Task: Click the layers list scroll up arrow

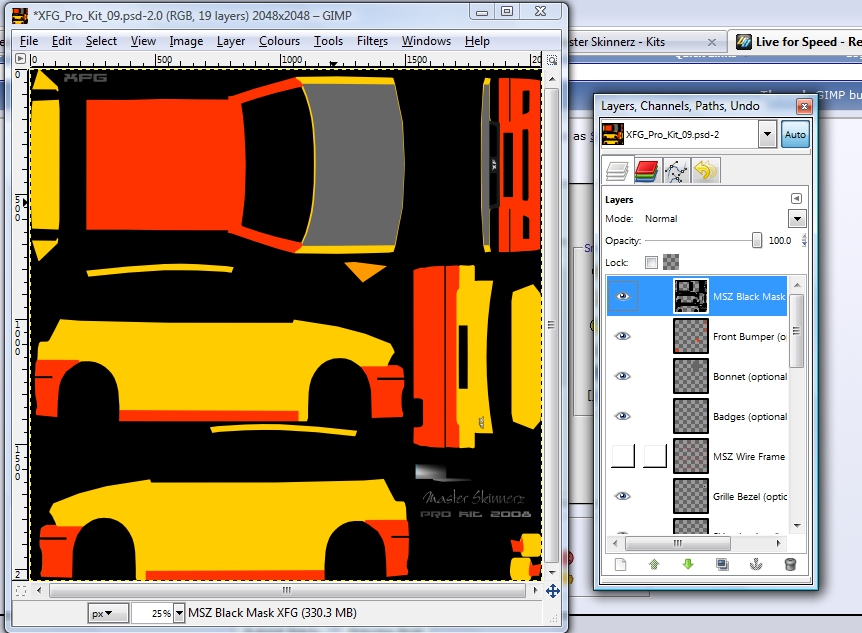Action: click(x=797, y=285)
